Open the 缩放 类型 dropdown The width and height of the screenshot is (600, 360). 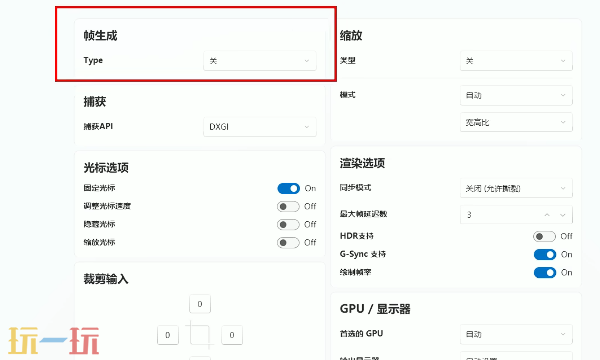point(516,61)
